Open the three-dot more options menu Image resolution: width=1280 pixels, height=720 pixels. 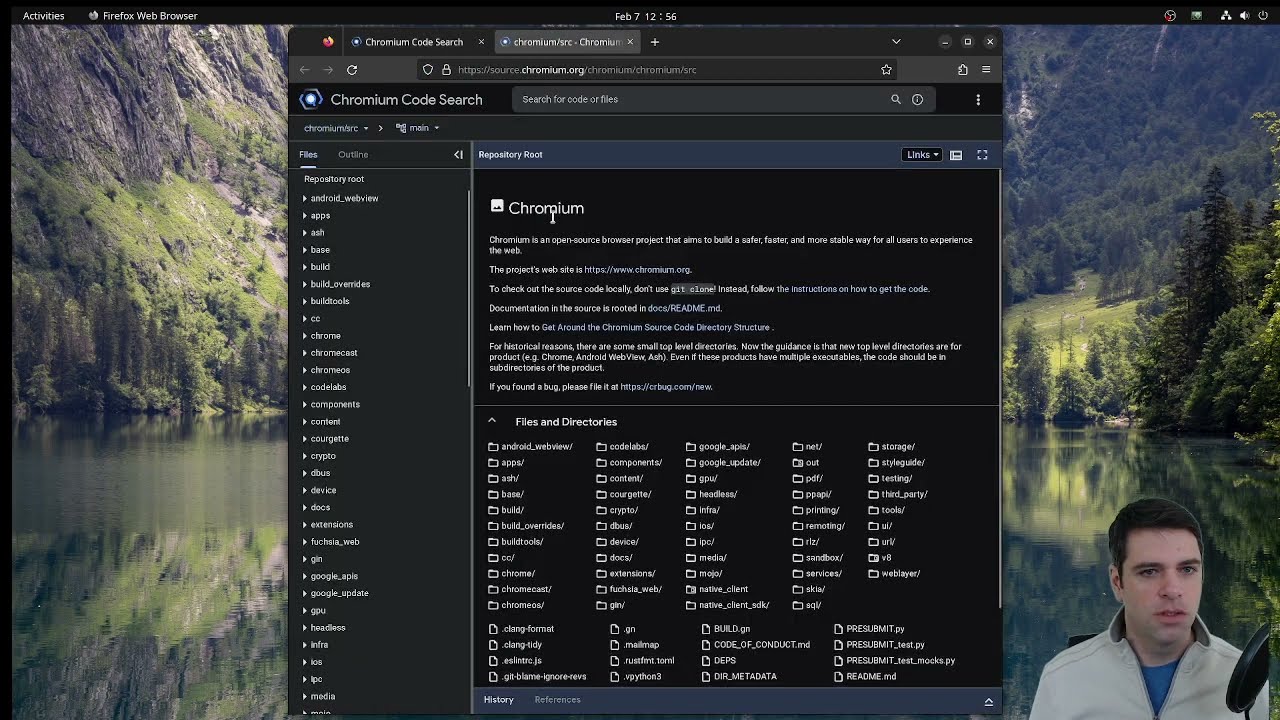(x=978, y=99)
